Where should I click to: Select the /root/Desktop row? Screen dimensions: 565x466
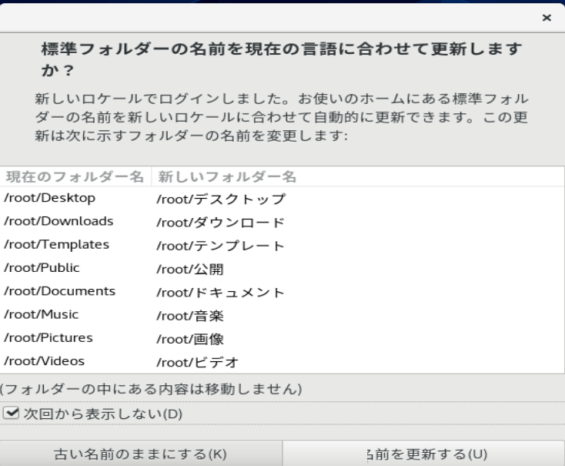(282, 198)
